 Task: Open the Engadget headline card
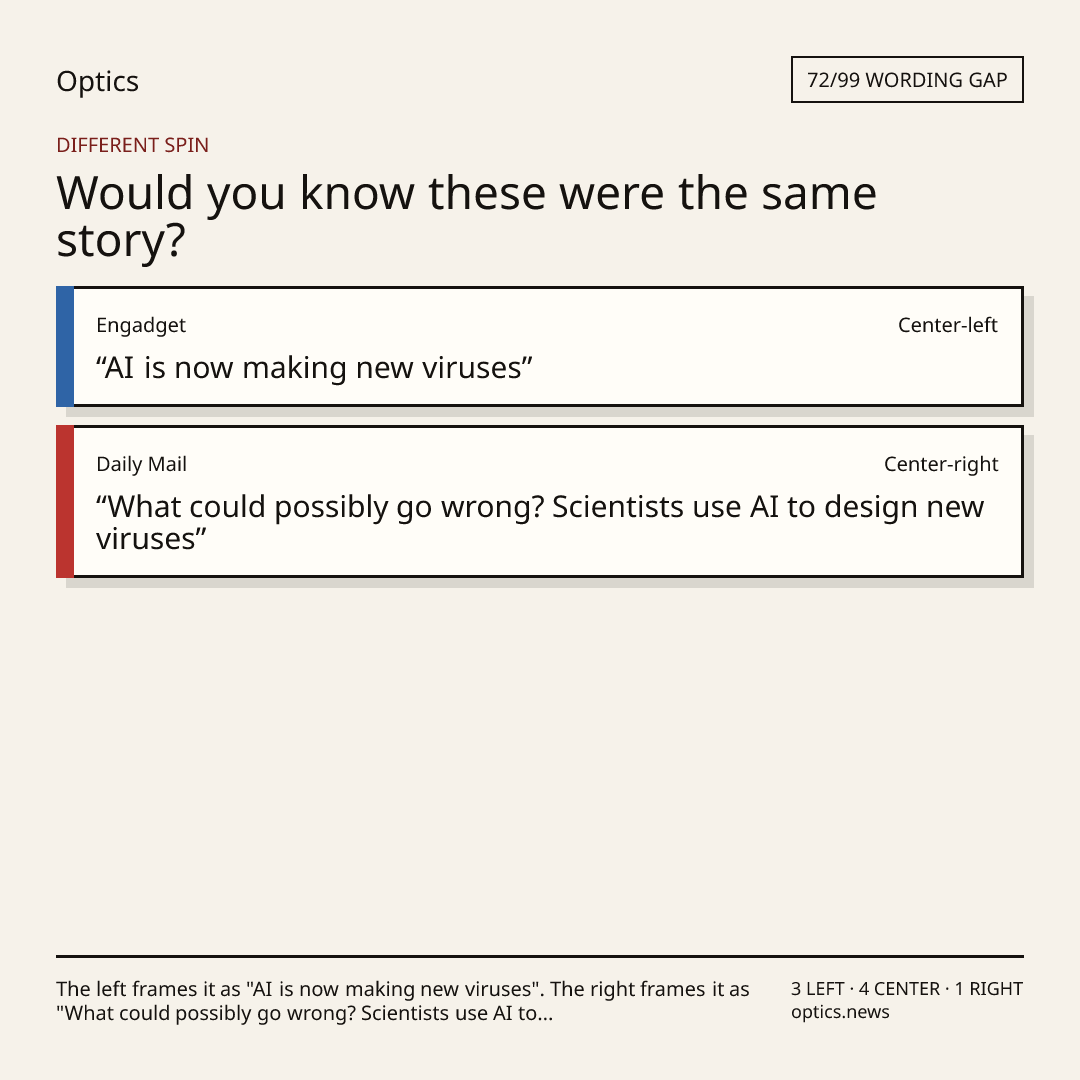coord(540,346)
